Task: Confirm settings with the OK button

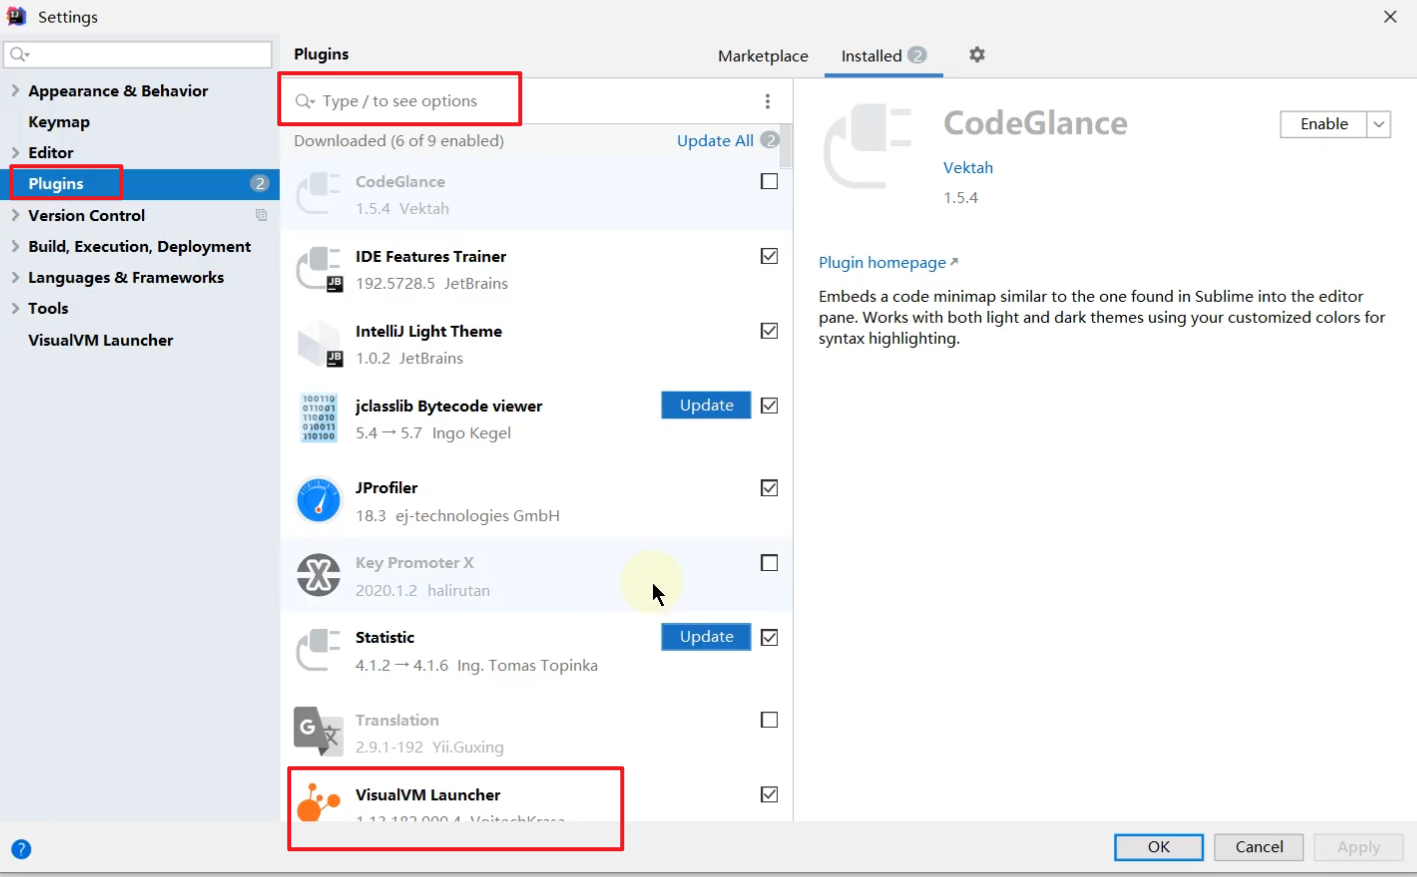Action: tap(1159, 847)
